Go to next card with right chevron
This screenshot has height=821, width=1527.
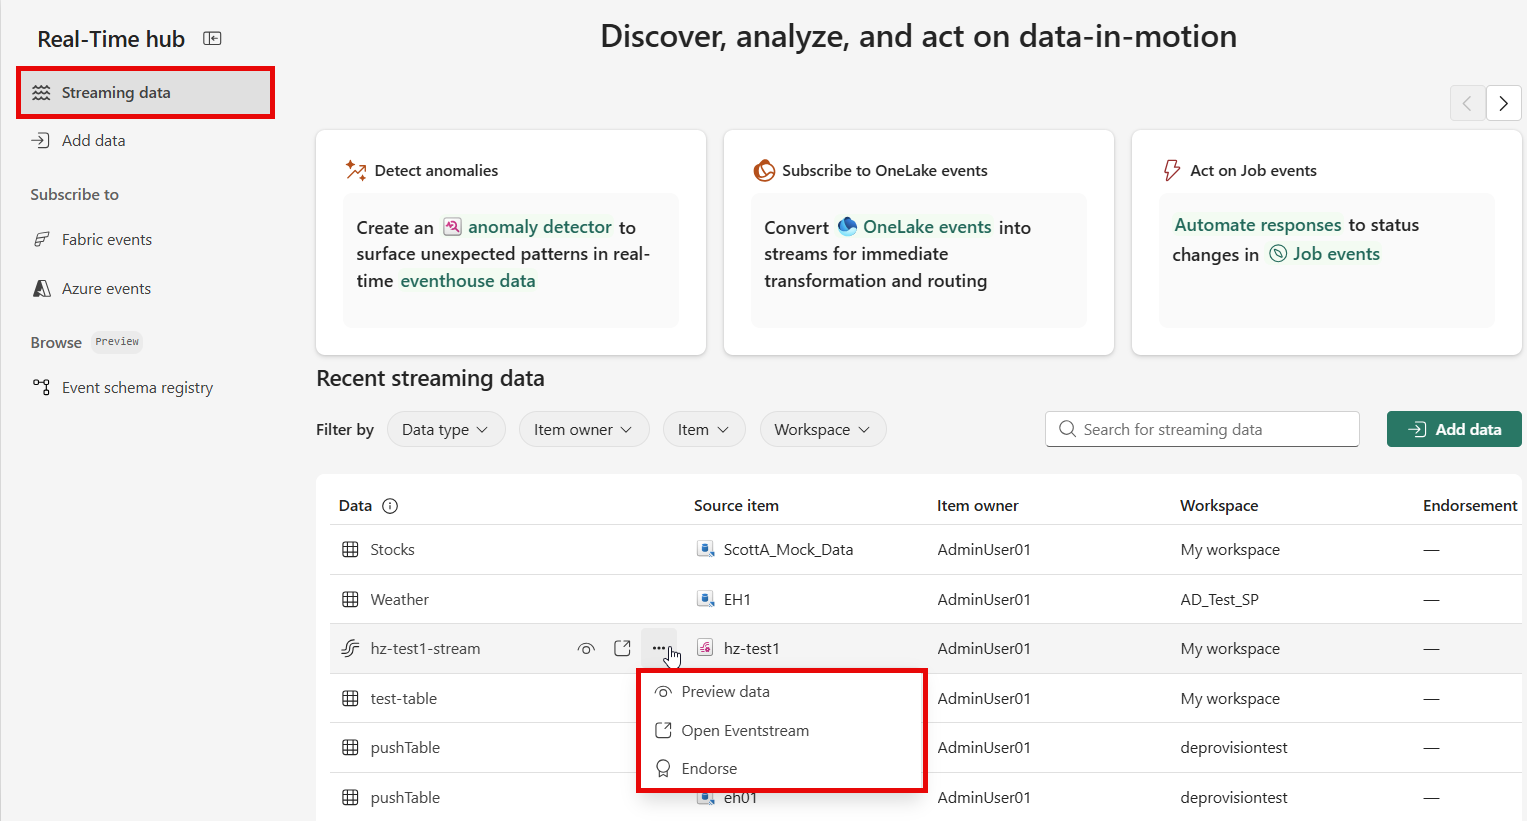tap(1503, 103)
